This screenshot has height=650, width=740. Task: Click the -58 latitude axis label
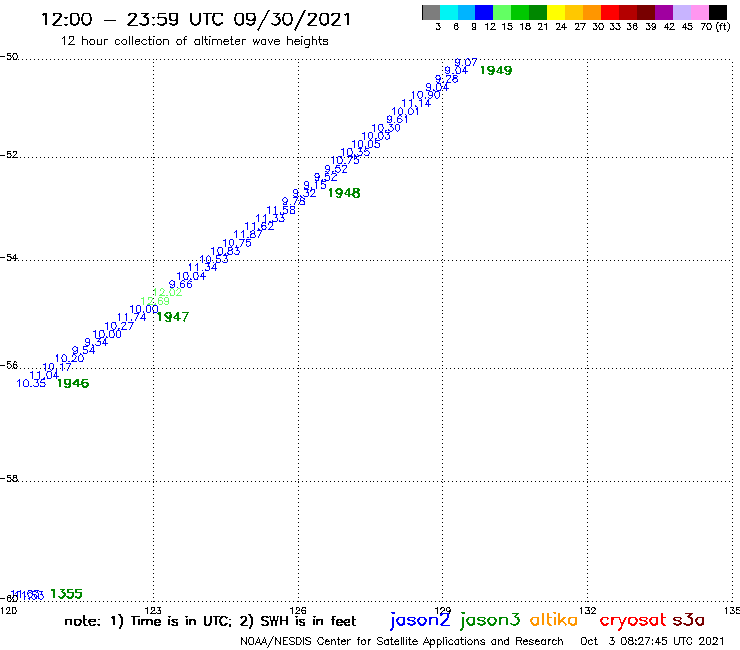pos(9,479)
